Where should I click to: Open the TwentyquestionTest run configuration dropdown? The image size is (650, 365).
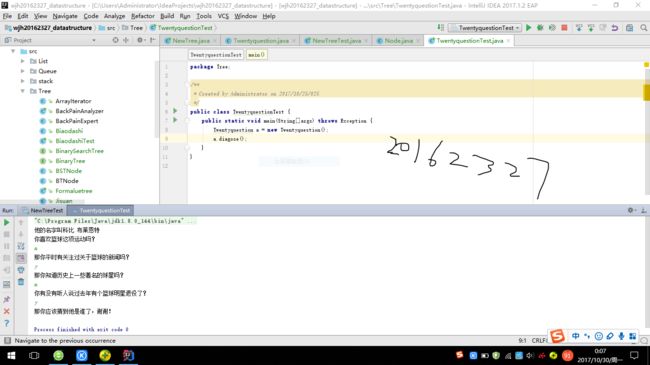click(x=485, y=28)
